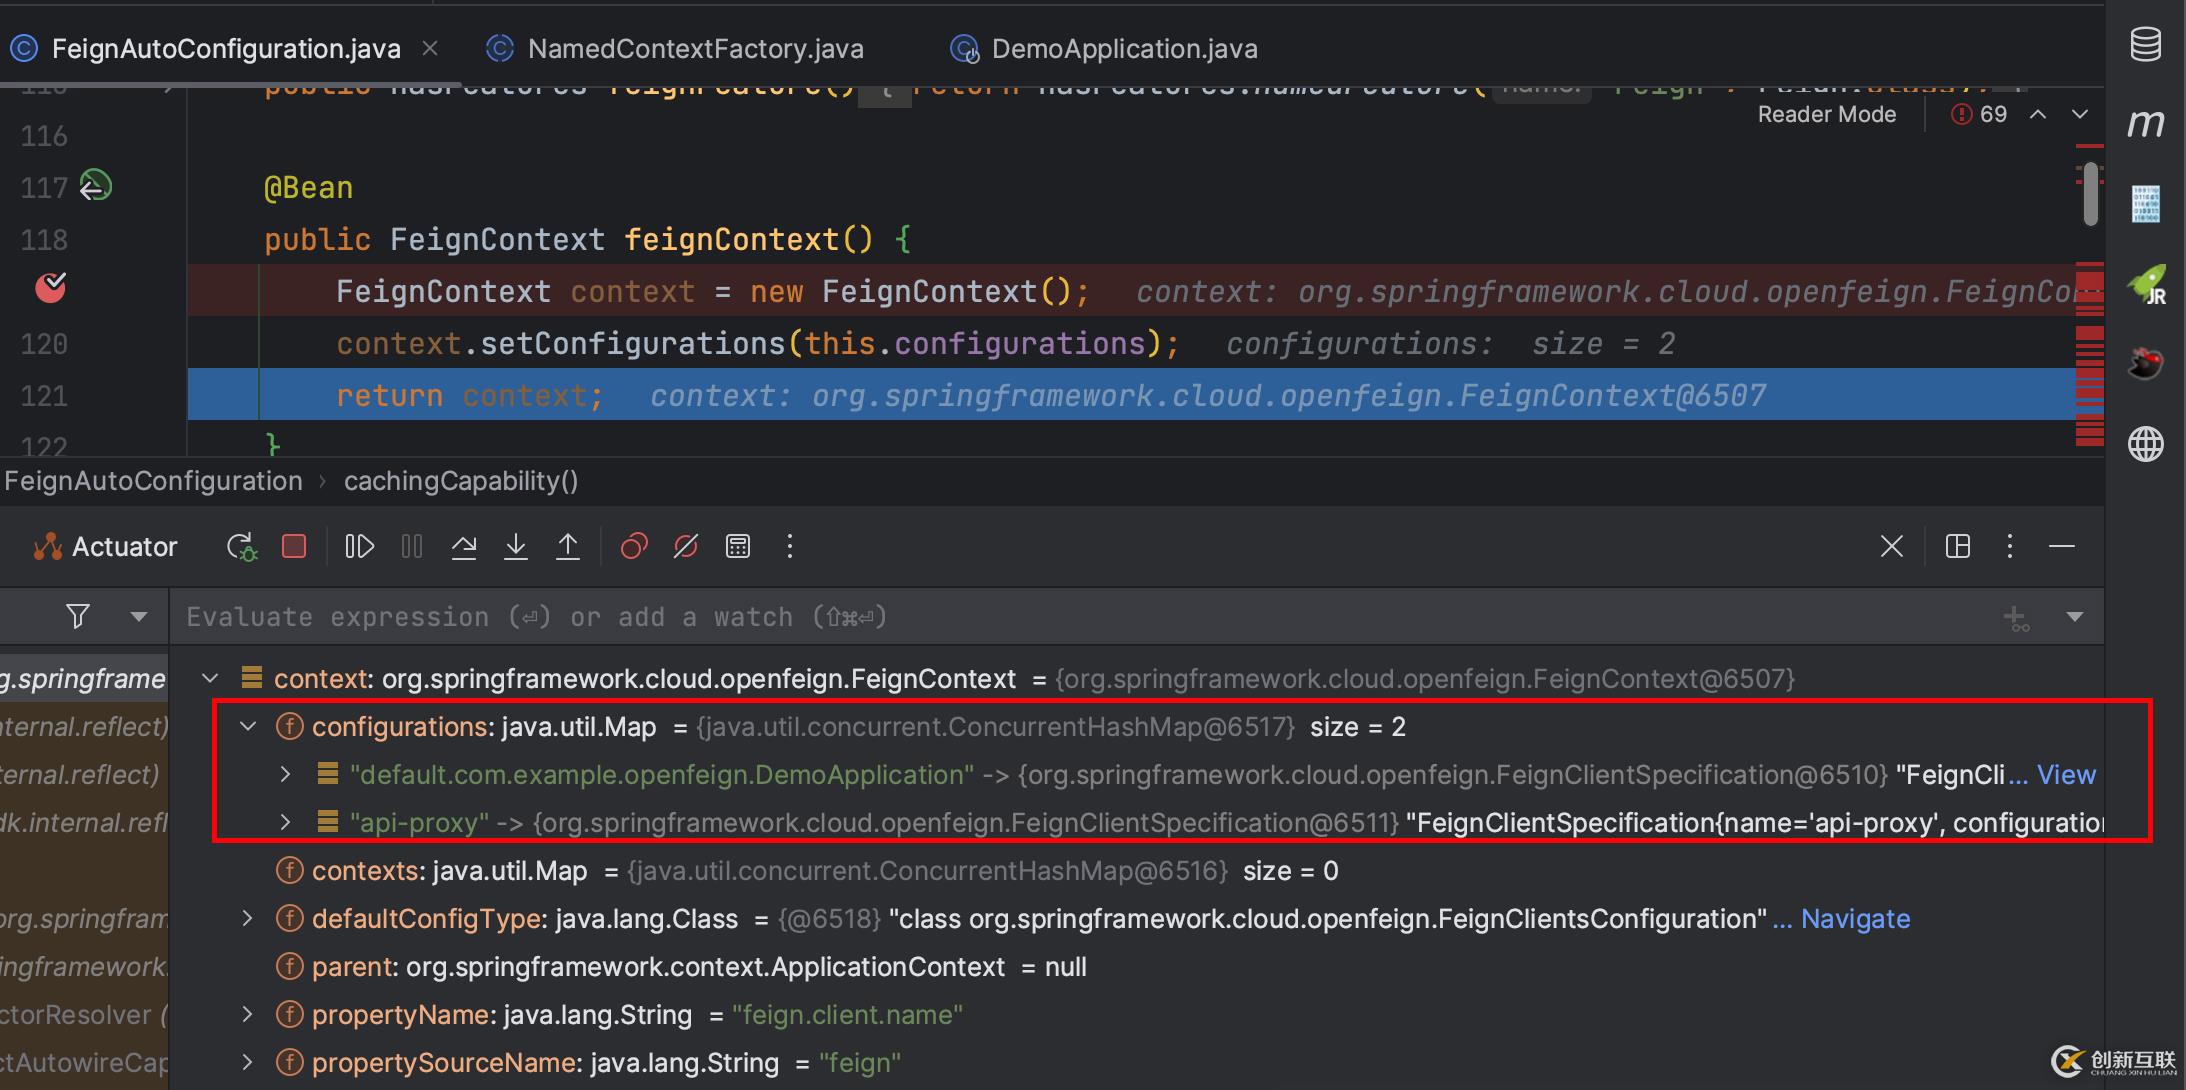2186x1090 pixels.
Task: Switch to NamedContextFactory.java tab
Action: click(x=694, y=49)
